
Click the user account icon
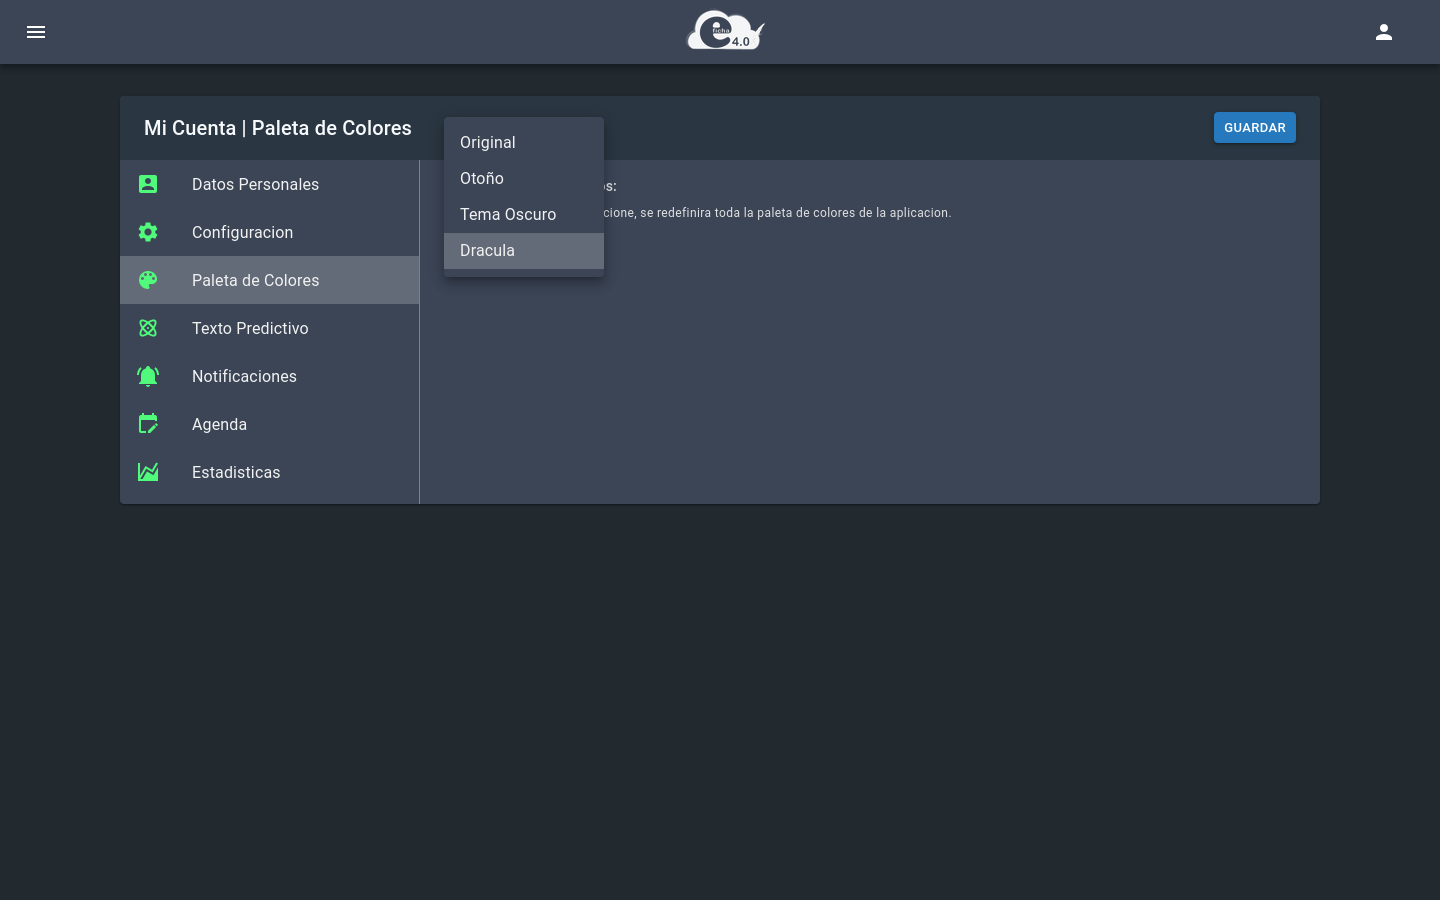1384,32
